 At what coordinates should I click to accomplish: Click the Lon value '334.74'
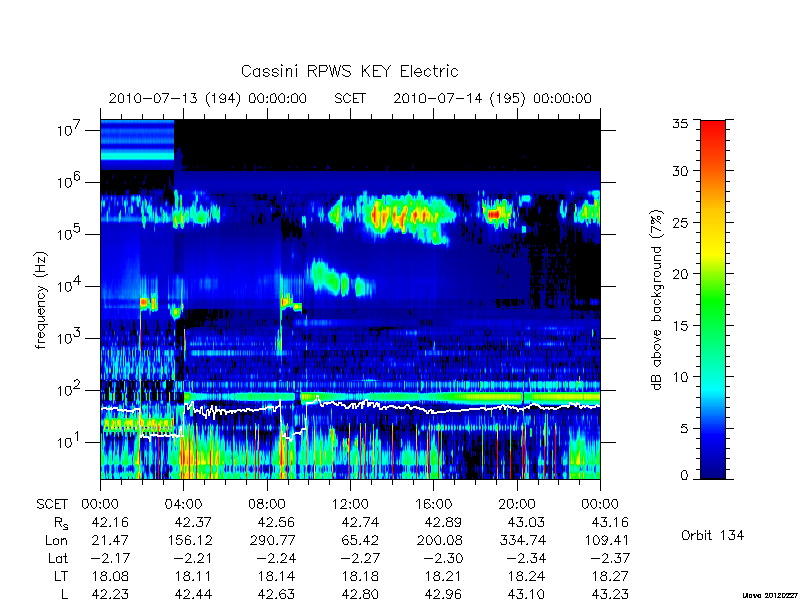pos(522,540)
